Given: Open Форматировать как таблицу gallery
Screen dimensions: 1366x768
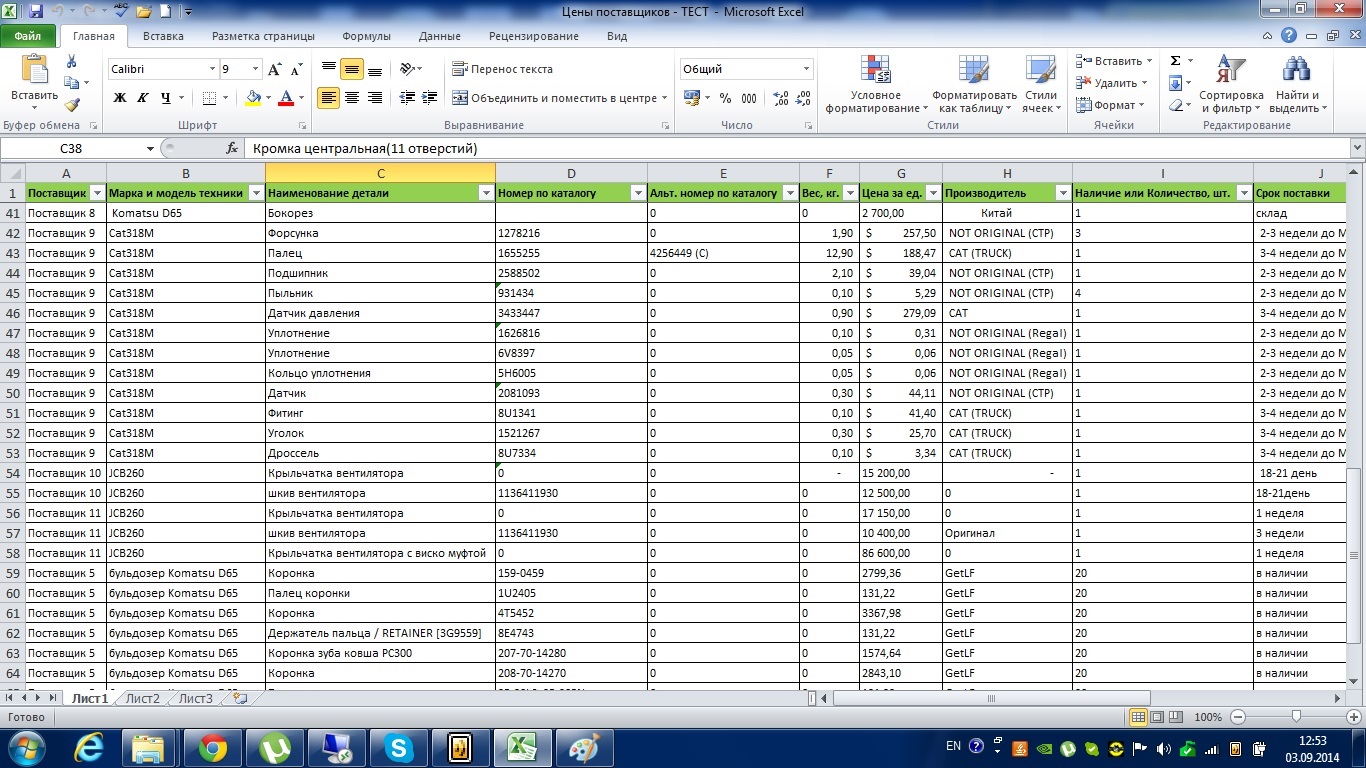Looking at the screenshot, I should pyautogui.click(x=974, y=84).
